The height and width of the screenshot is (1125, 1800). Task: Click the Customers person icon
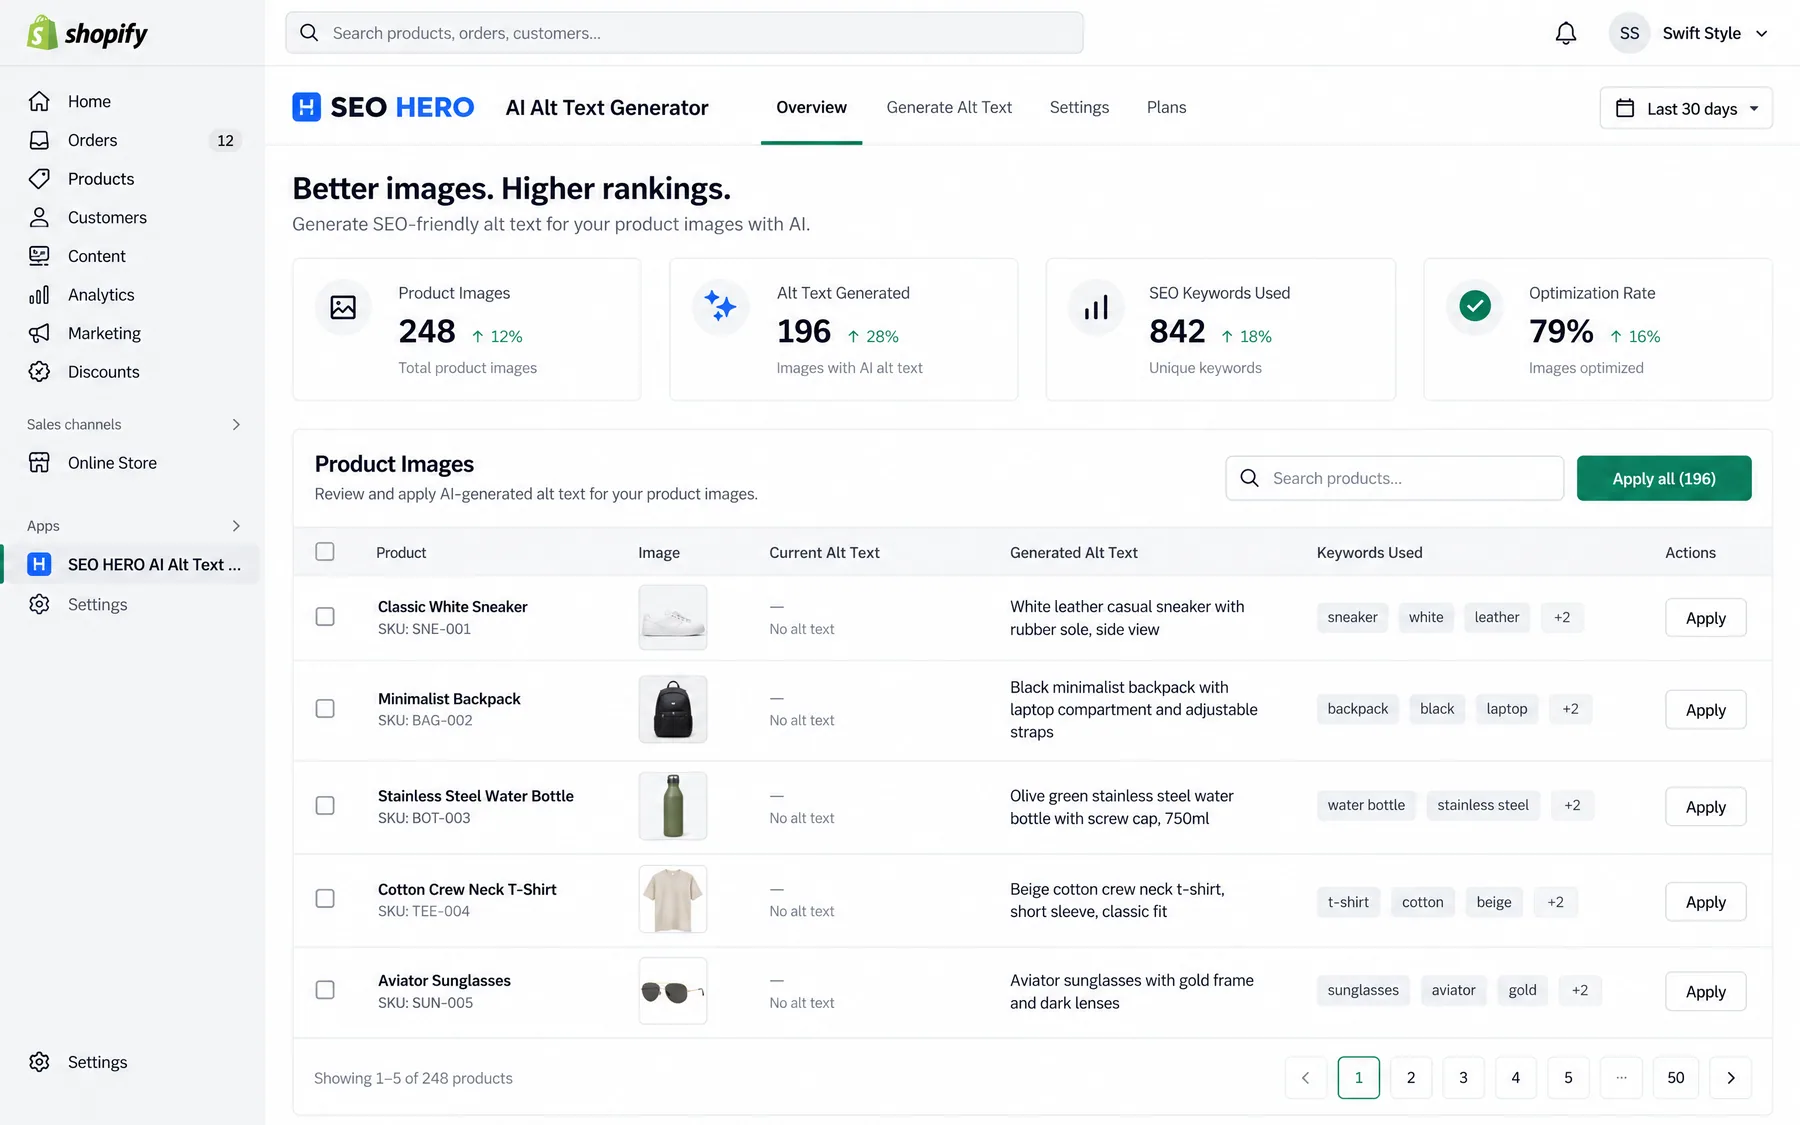point(39,217)
